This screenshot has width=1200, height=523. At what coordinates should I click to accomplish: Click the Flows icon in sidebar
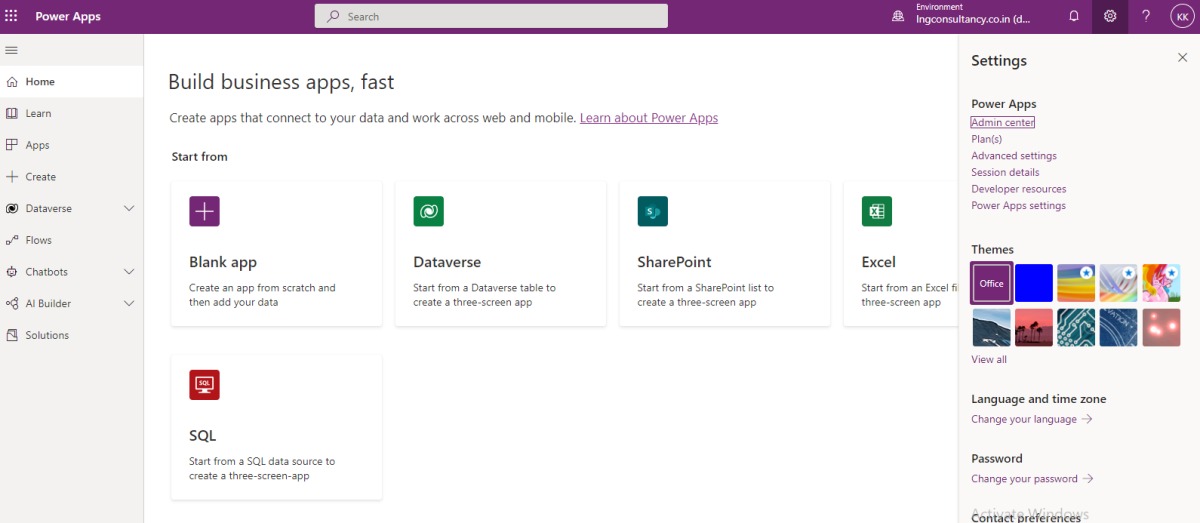pos(12,240)
